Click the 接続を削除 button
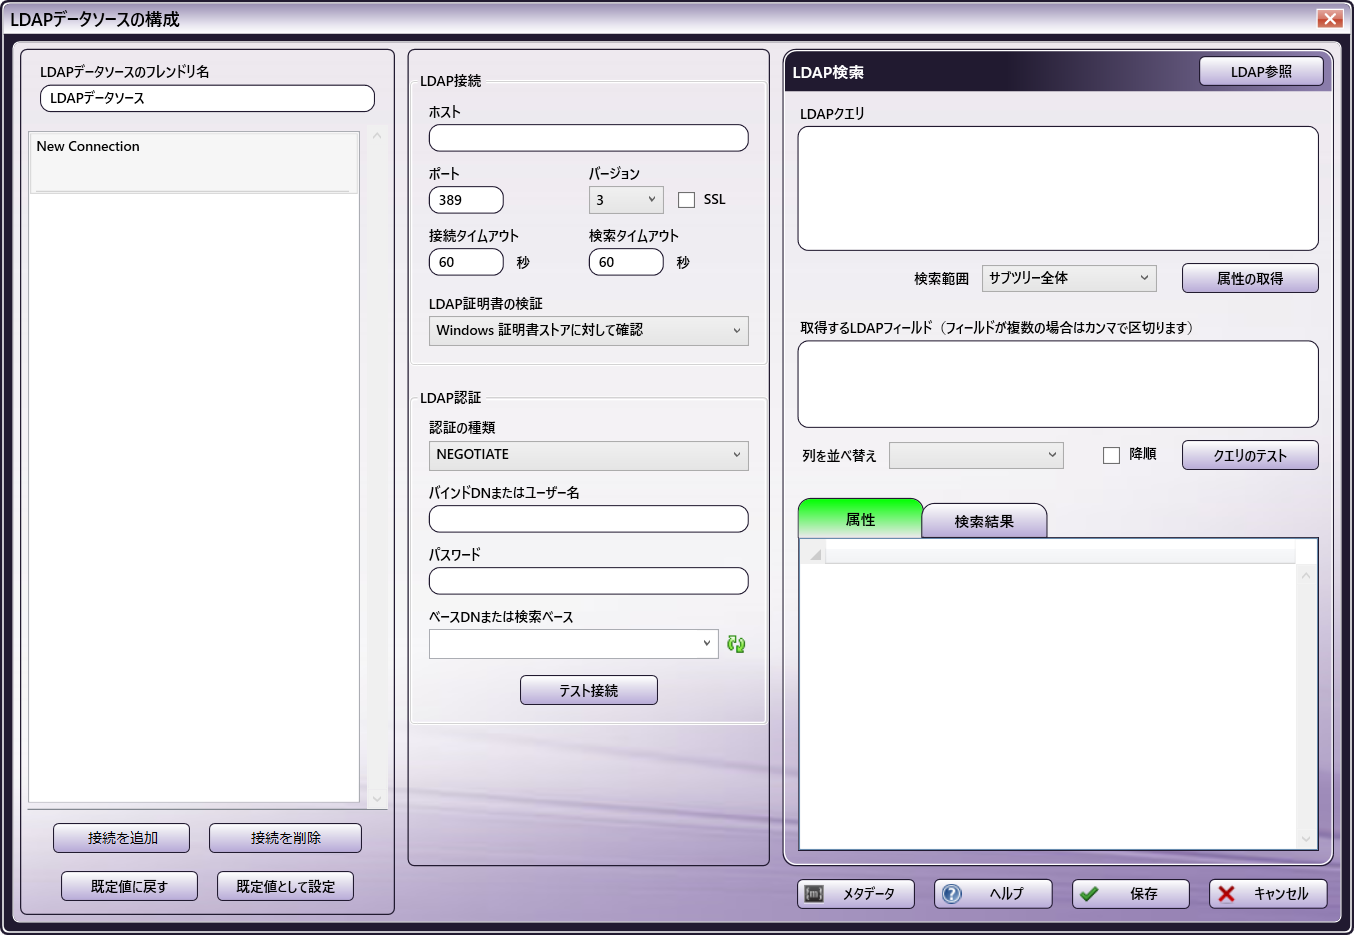 click(285, 838)
